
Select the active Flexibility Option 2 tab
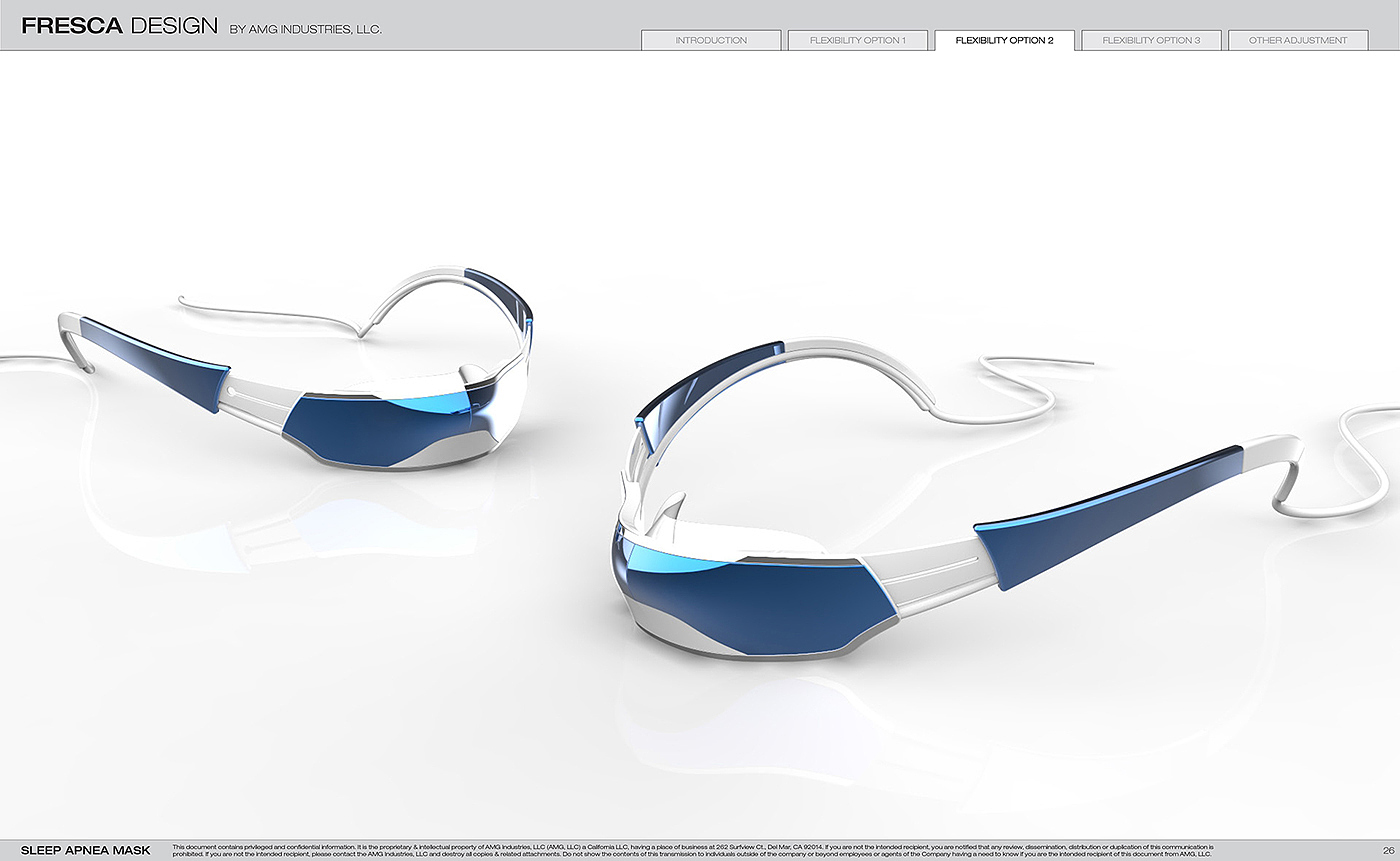[1004, 40]
